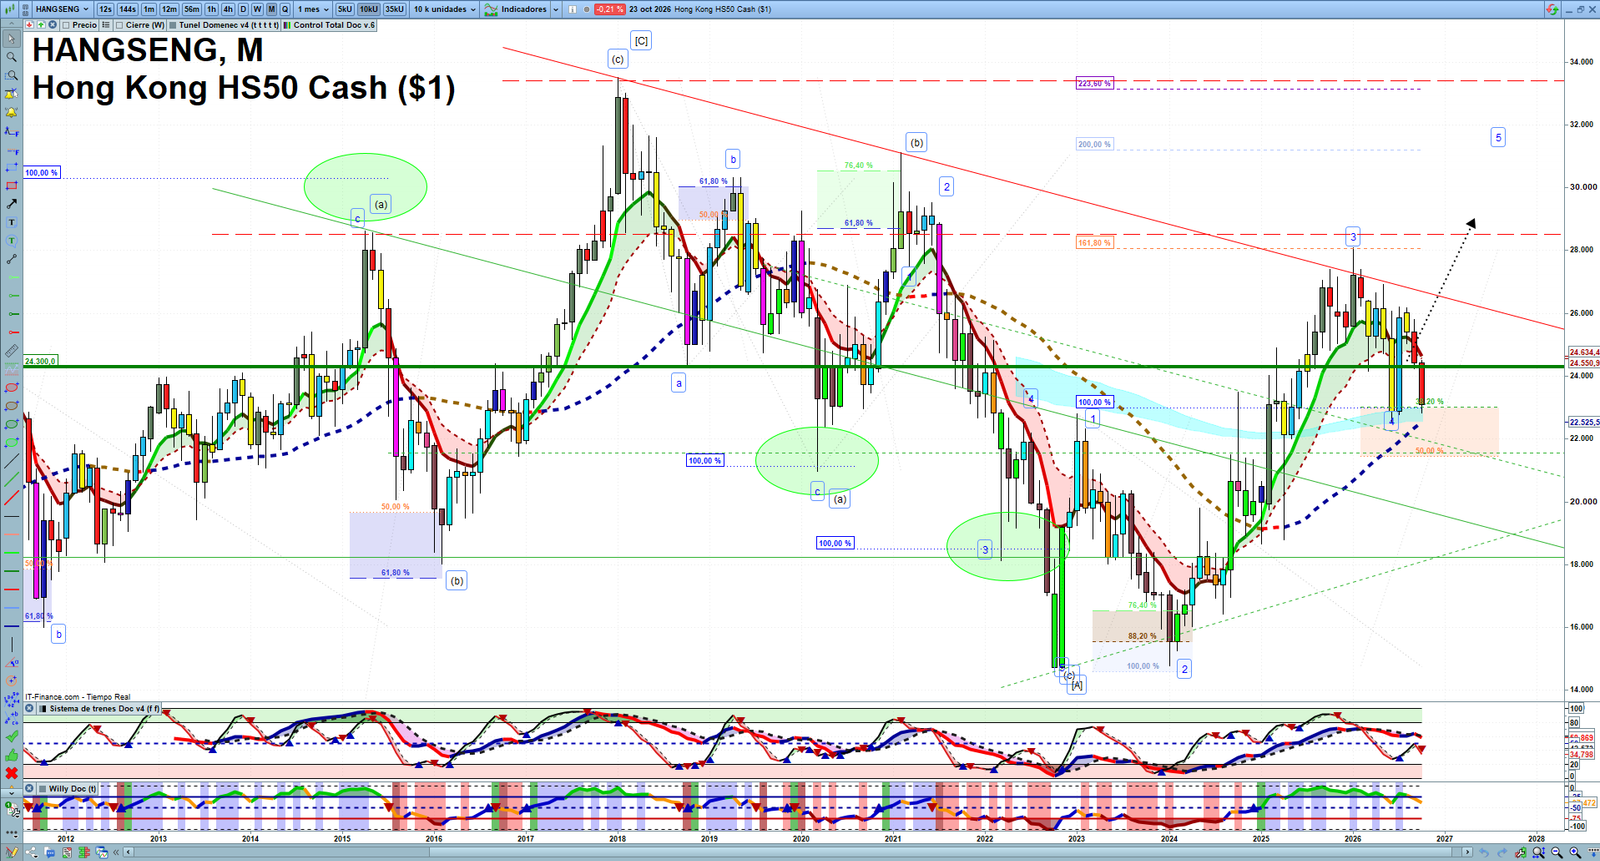Click the red plus icon above the Precio label

pos(29,25)
